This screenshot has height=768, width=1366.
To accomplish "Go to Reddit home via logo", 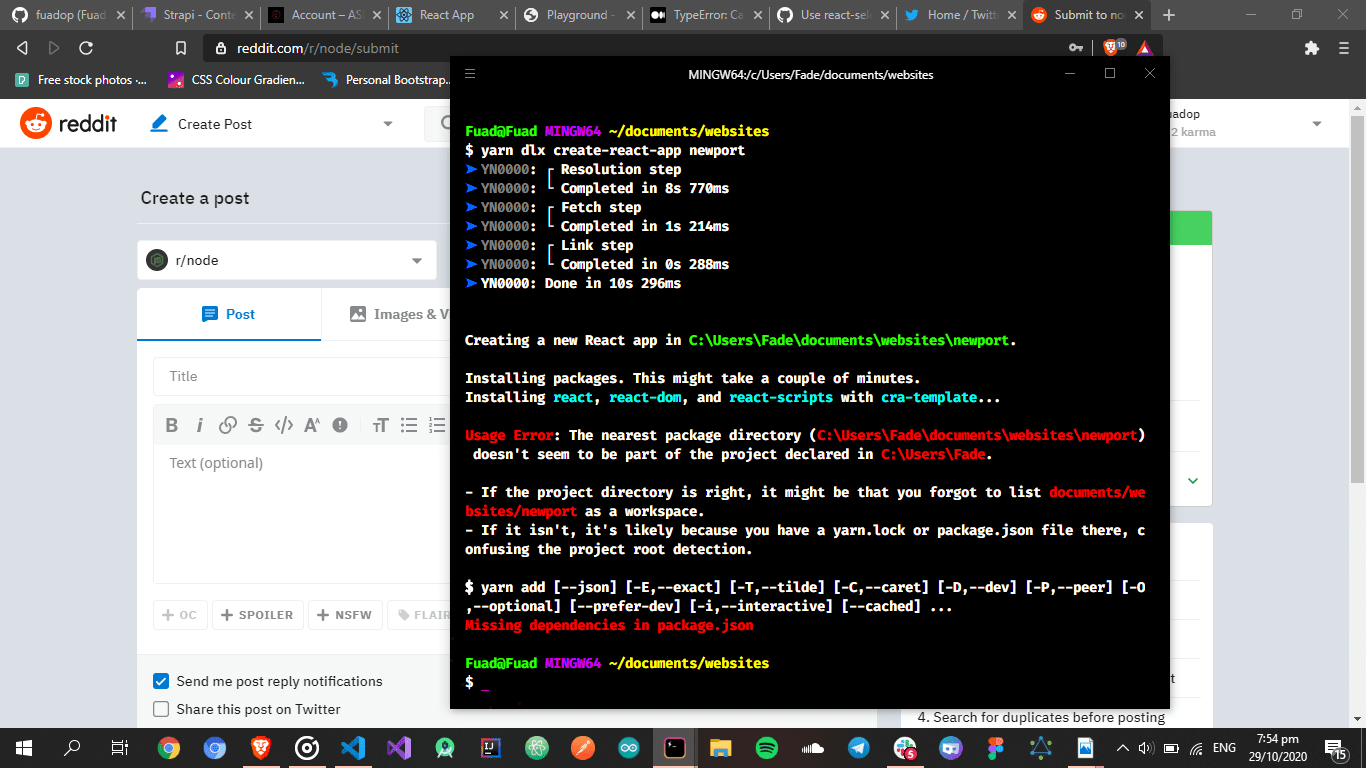I will point(68,124).
